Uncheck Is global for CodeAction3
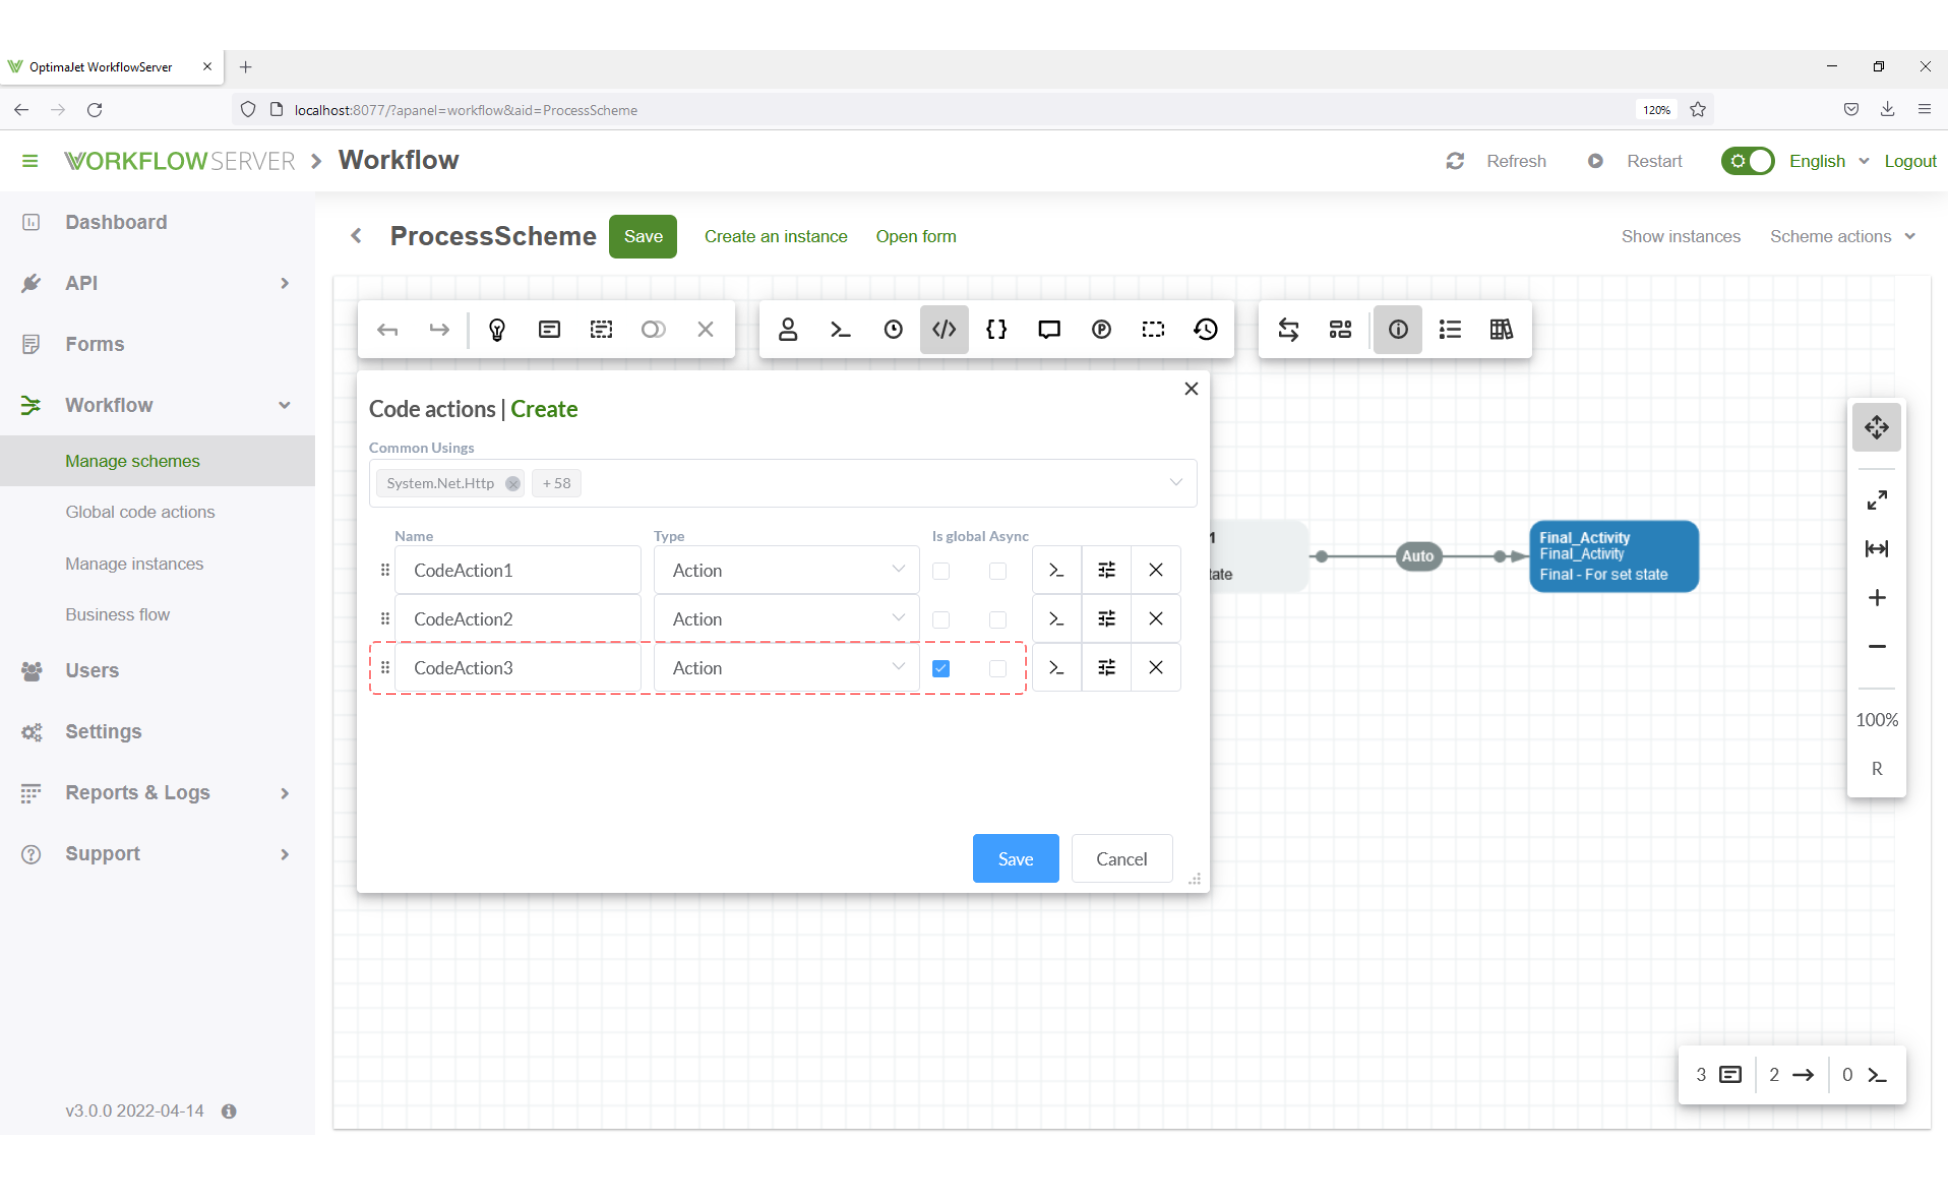Image resolution: width=1948 pixels, height=1186 pixels. click(941, 668)
